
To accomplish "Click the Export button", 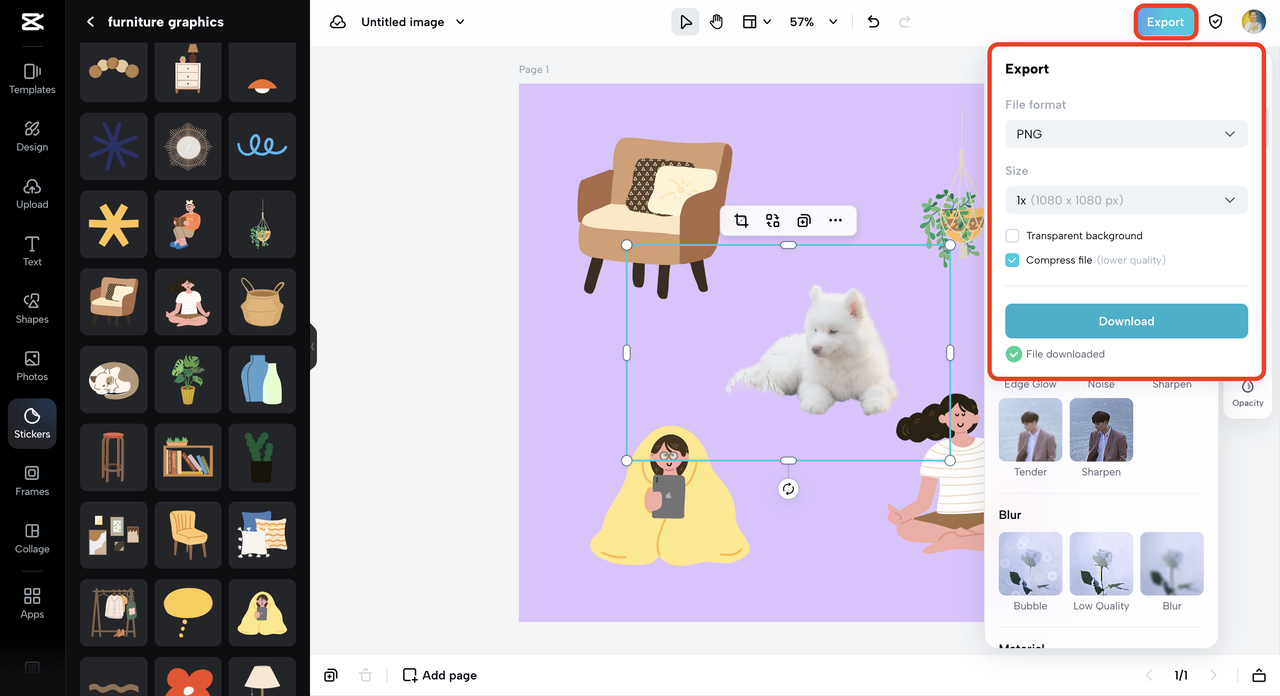I will coord(1165,22).
